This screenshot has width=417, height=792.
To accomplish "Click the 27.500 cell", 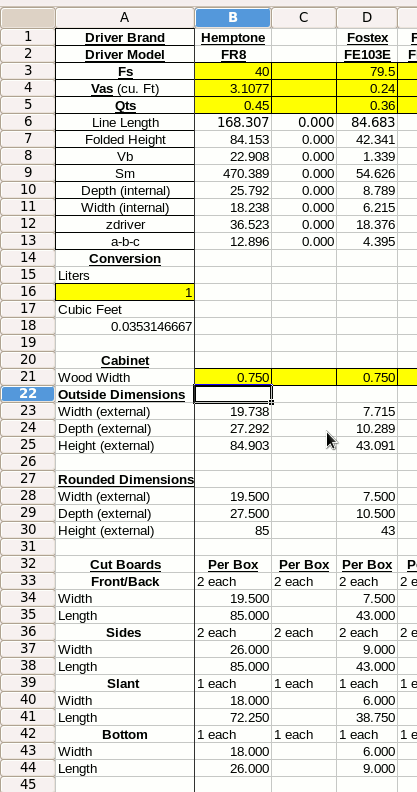I will click(x=233, y=513).
